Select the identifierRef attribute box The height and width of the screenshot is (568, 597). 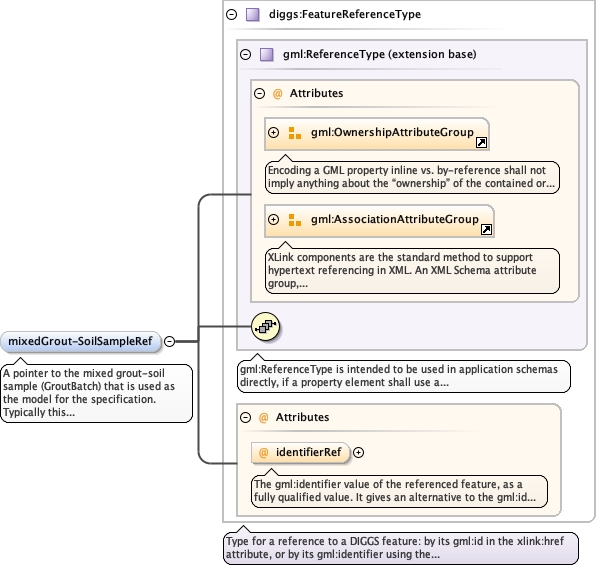click(x=300, y=453)
